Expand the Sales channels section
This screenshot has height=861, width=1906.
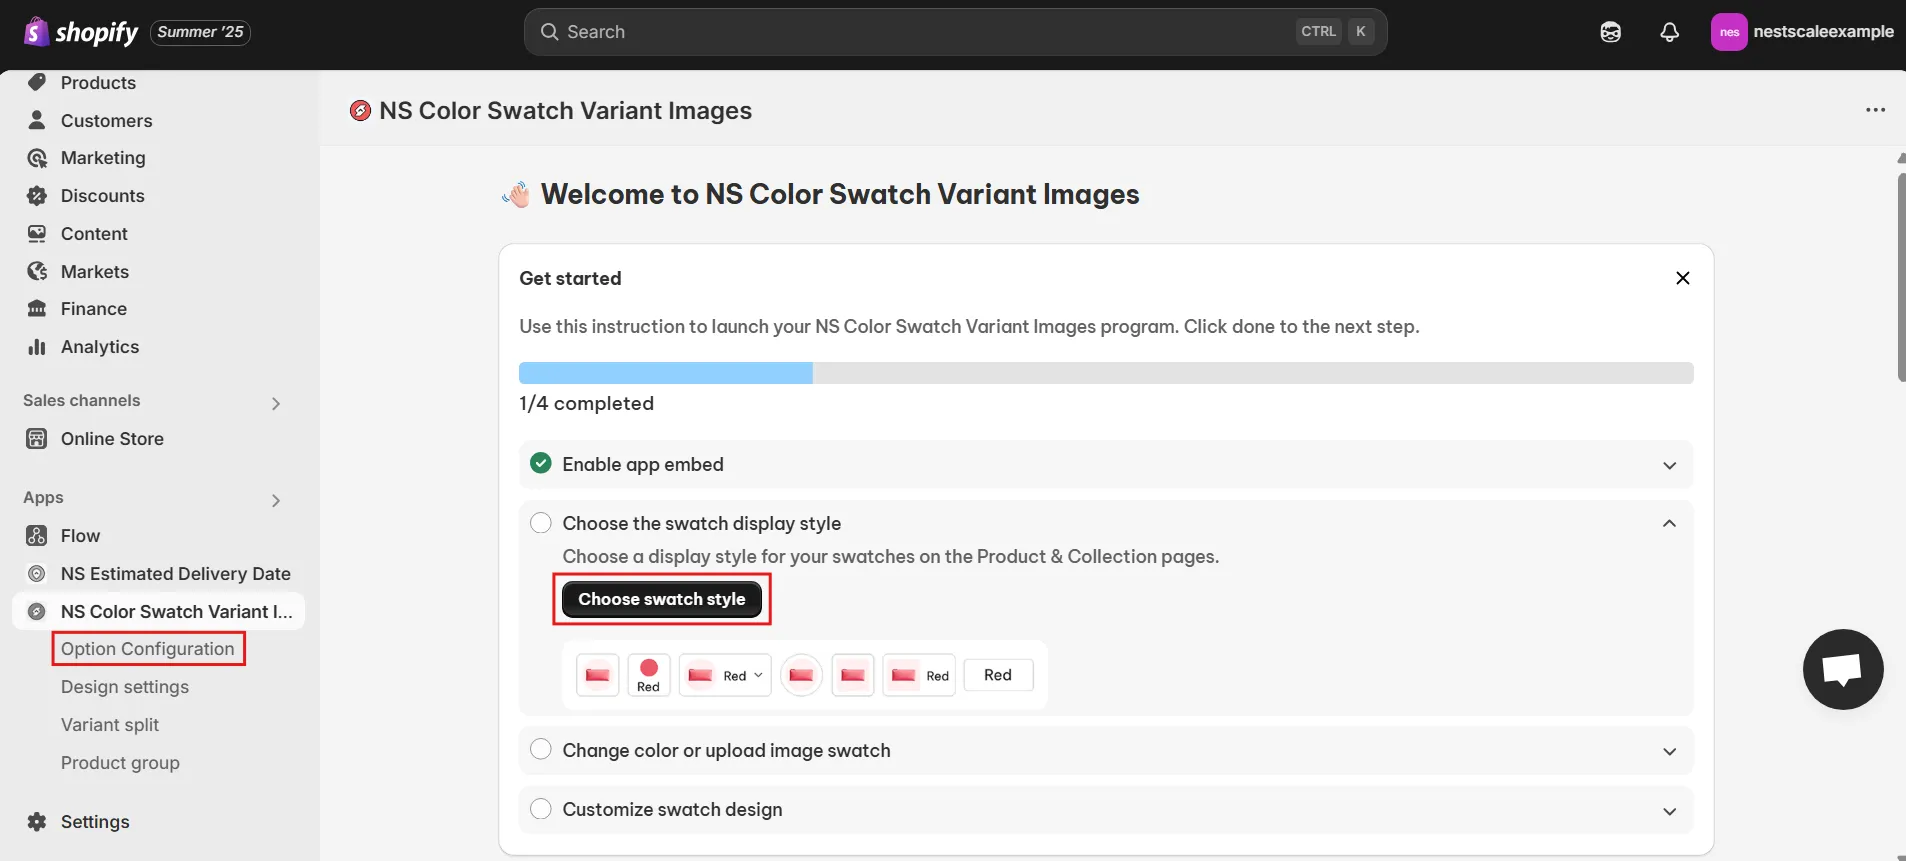pos(276,404)
